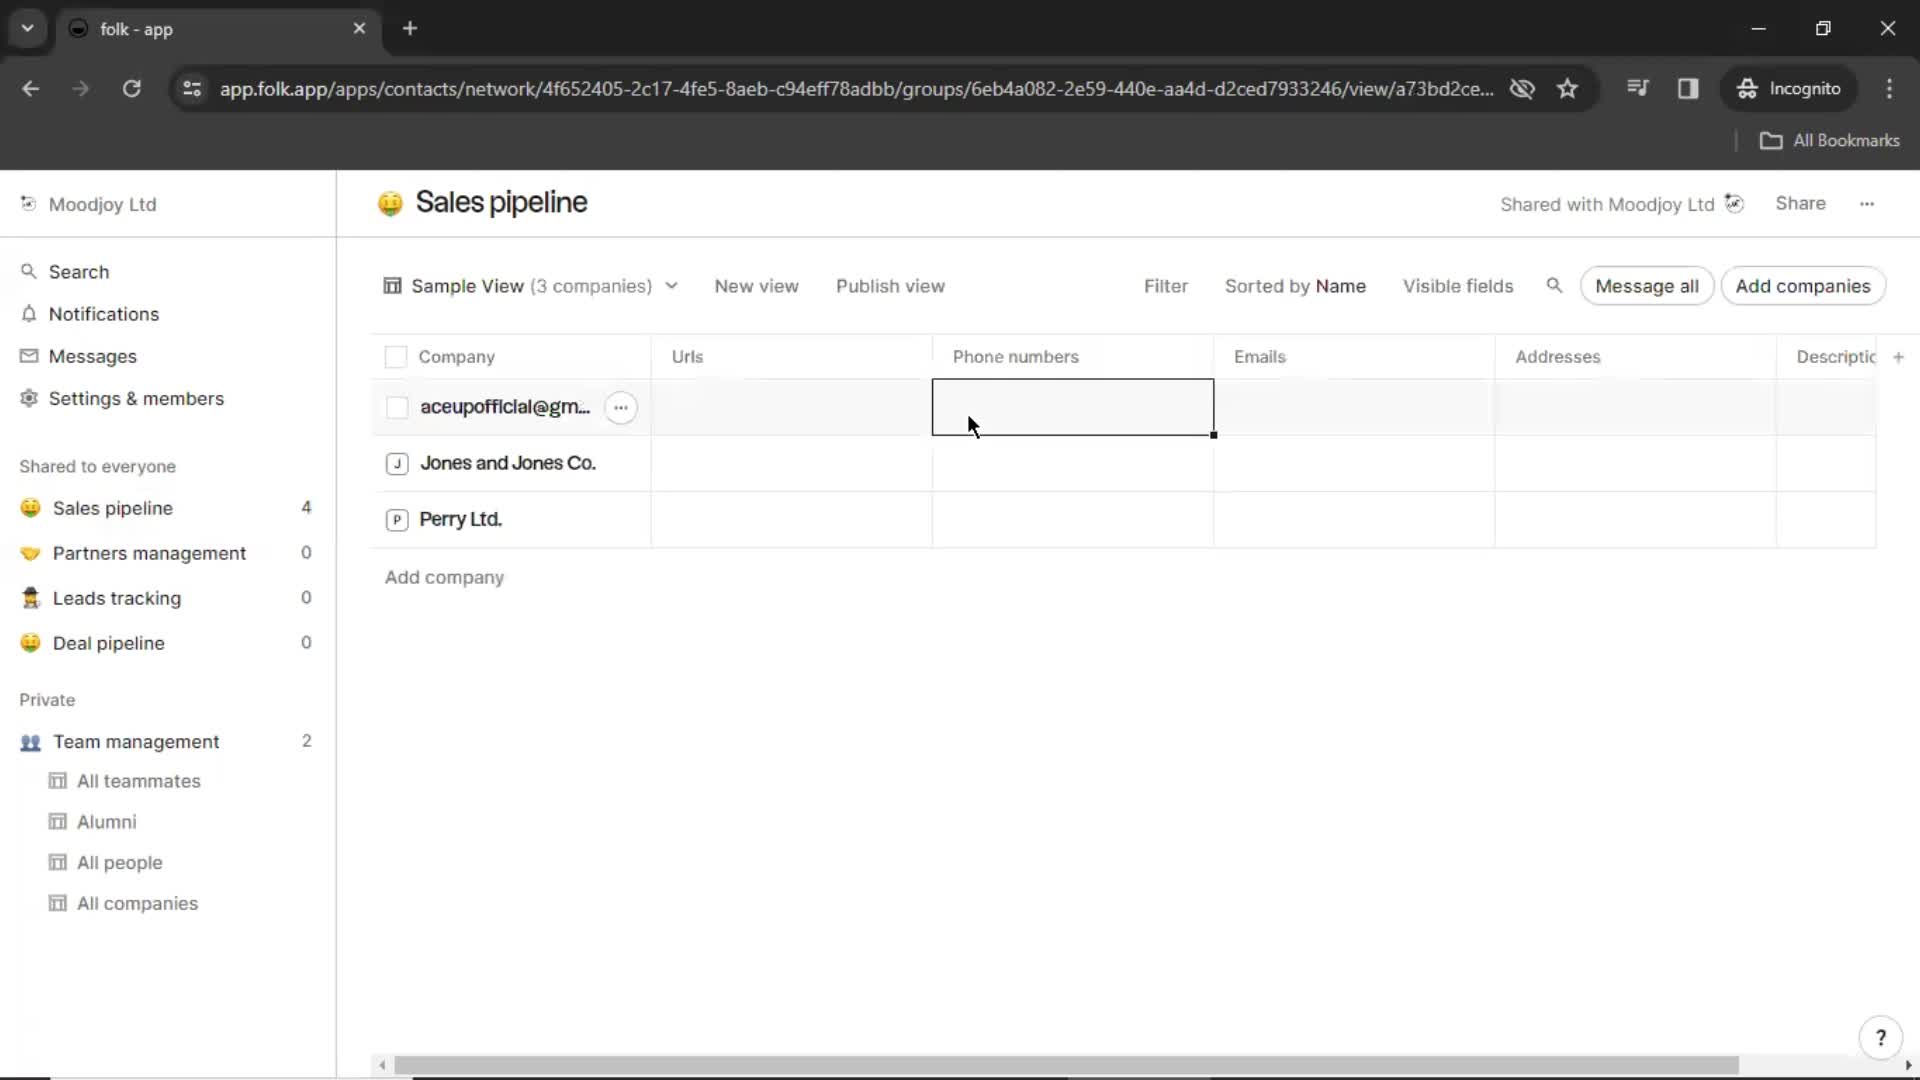Expand the overflow menu for aceupofficial

[620, 406]
